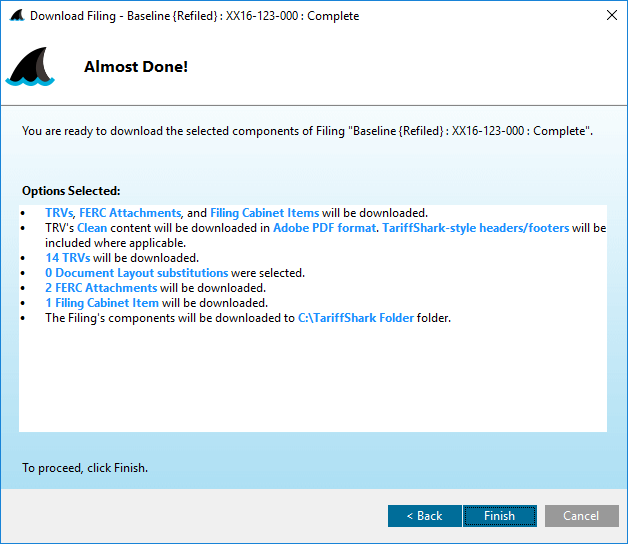
Task: Open the Filing Cabinet Items link
Action: [x=264, y=213]
